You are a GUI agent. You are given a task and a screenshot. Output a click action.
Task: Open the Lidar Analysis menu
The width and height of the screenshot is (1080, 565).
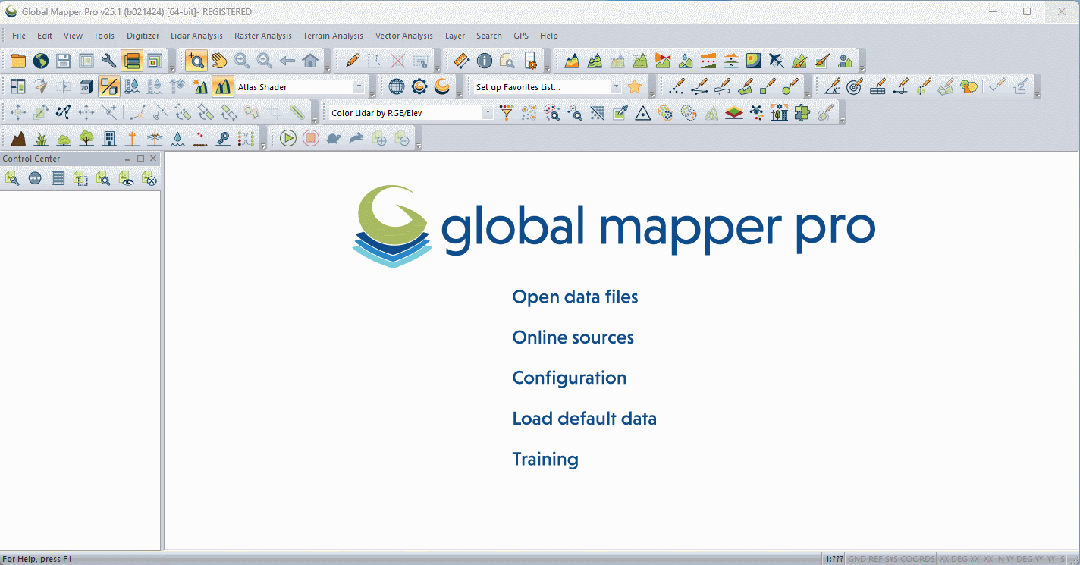point(196,36)
